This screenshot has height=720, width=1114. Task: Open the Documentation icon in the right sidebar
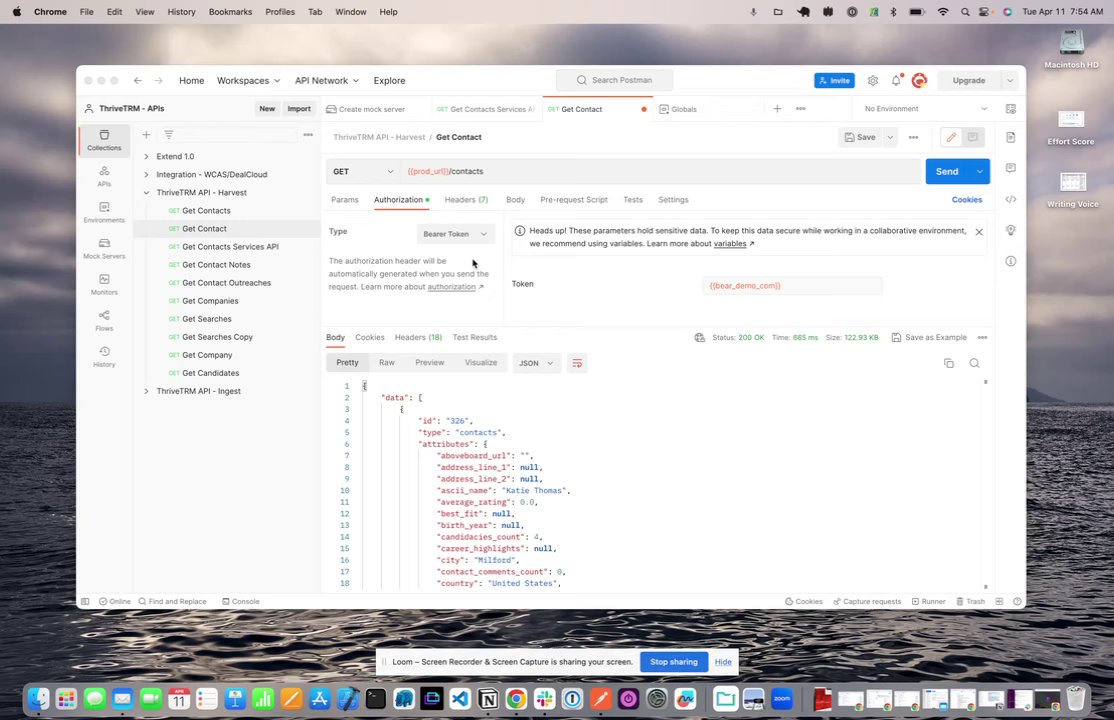click(1010, 137)
